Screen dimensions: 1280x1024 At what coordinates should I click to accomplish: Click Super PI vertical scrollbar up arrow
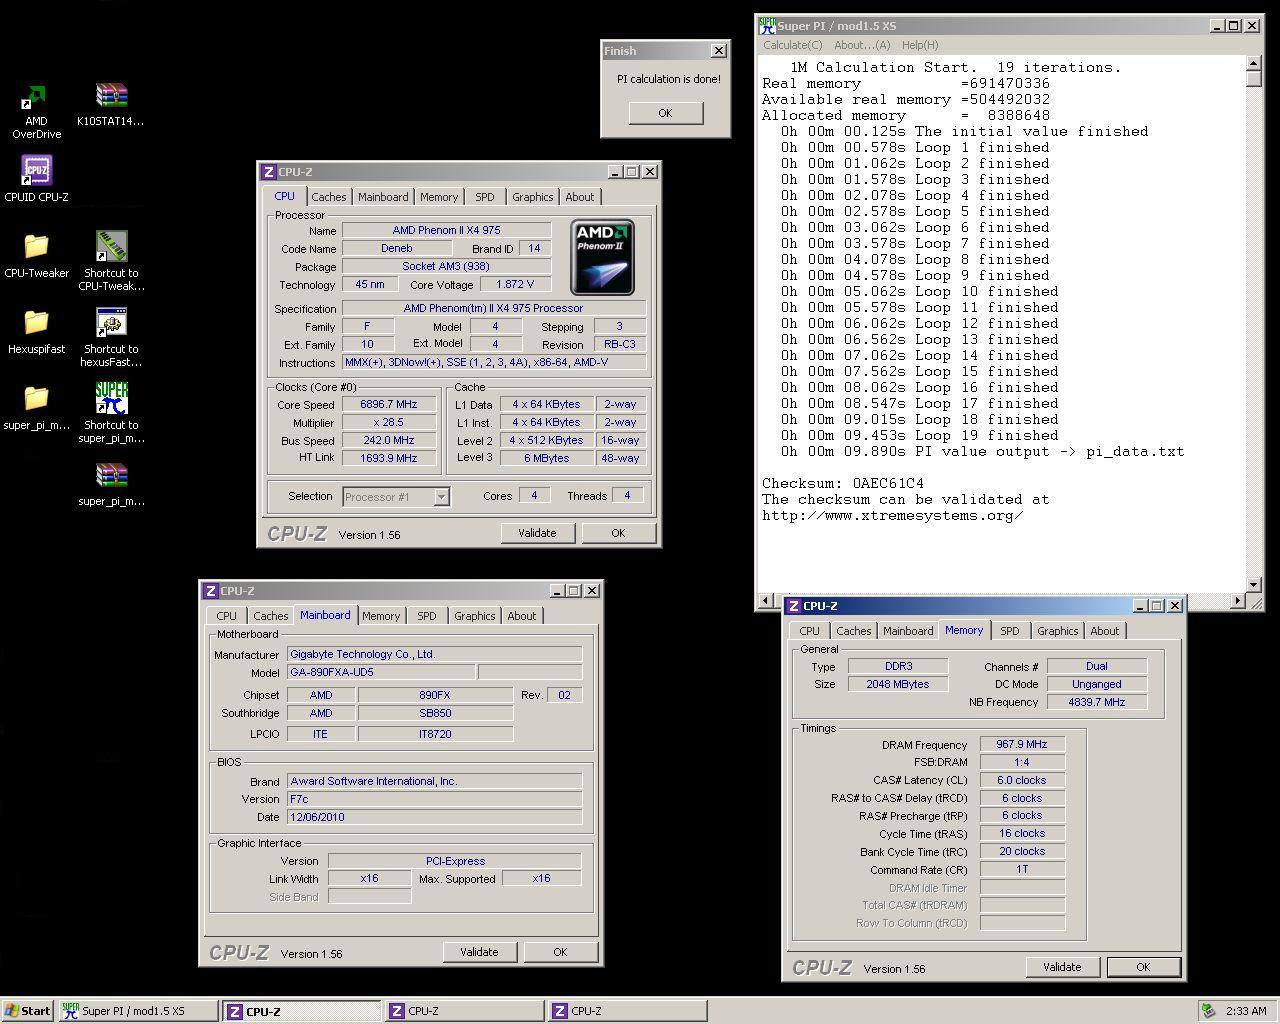pyautogui.click(x=1254, y=64)
